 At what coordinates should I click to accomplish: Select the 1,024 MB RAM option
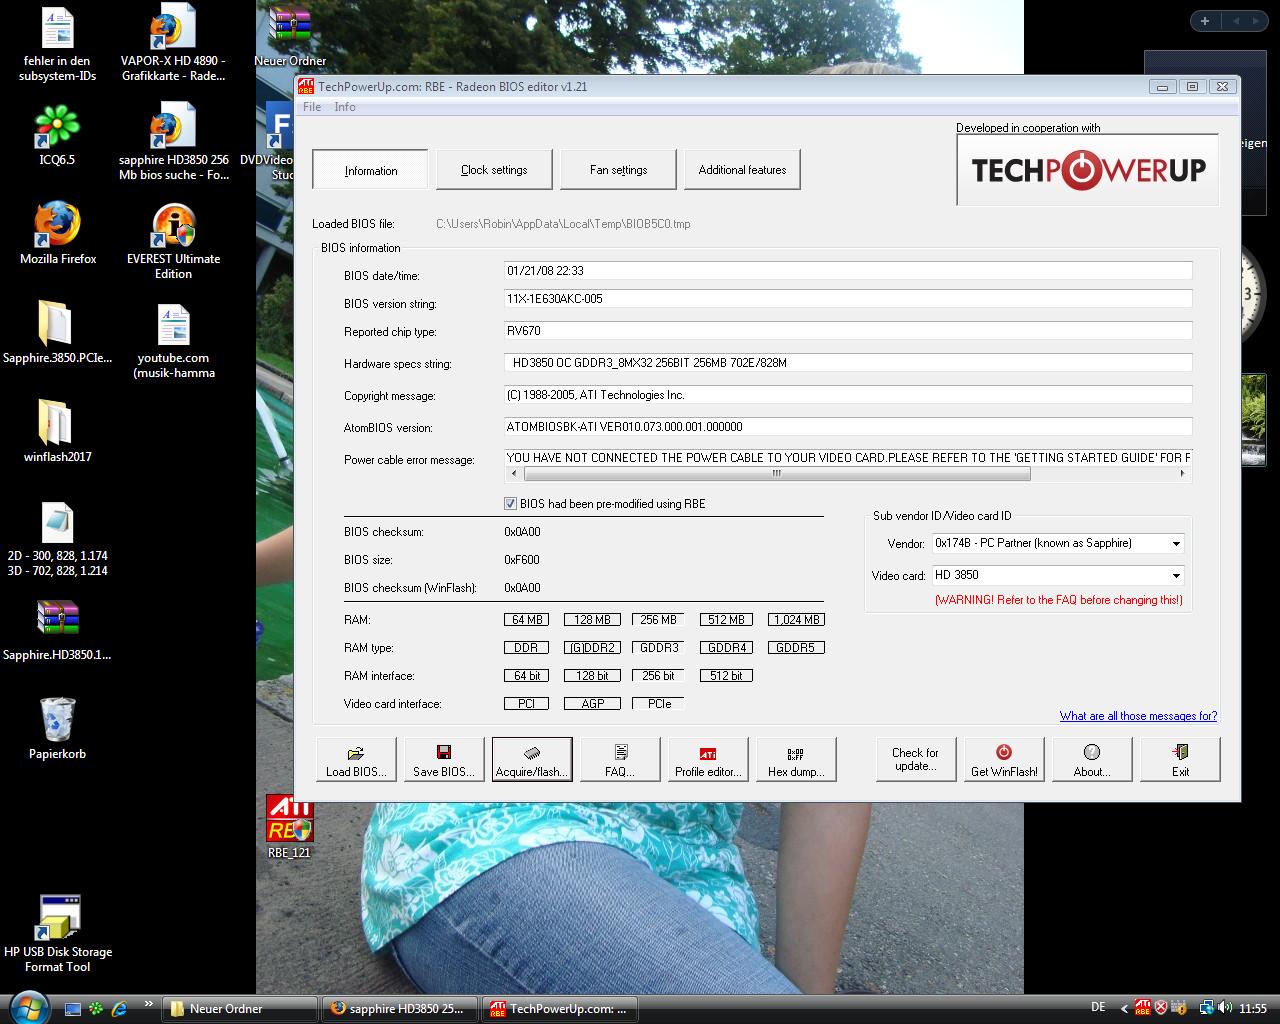pos(796,620)
